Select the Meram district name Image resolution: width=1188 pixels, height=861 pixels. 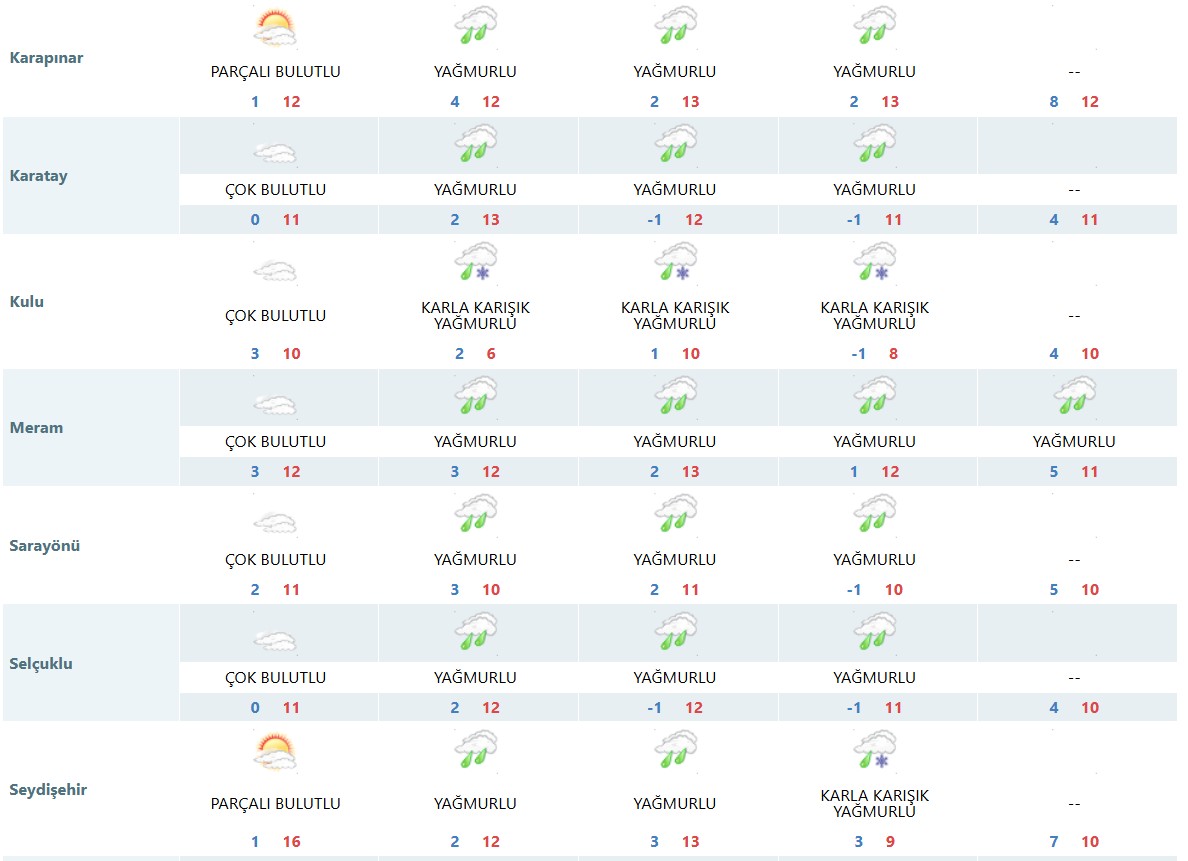coord(36,428)
